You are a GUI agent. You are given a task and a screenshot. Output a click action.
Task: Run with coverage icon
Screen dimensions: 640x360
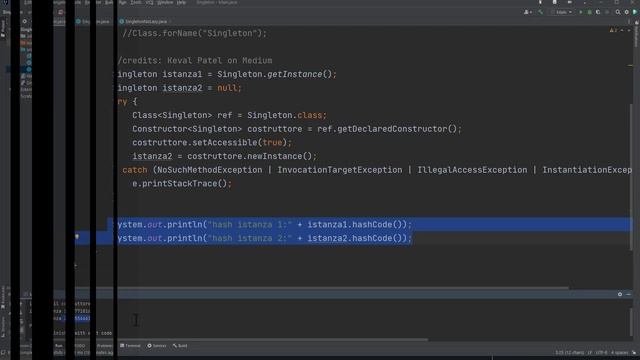point(598,12)
